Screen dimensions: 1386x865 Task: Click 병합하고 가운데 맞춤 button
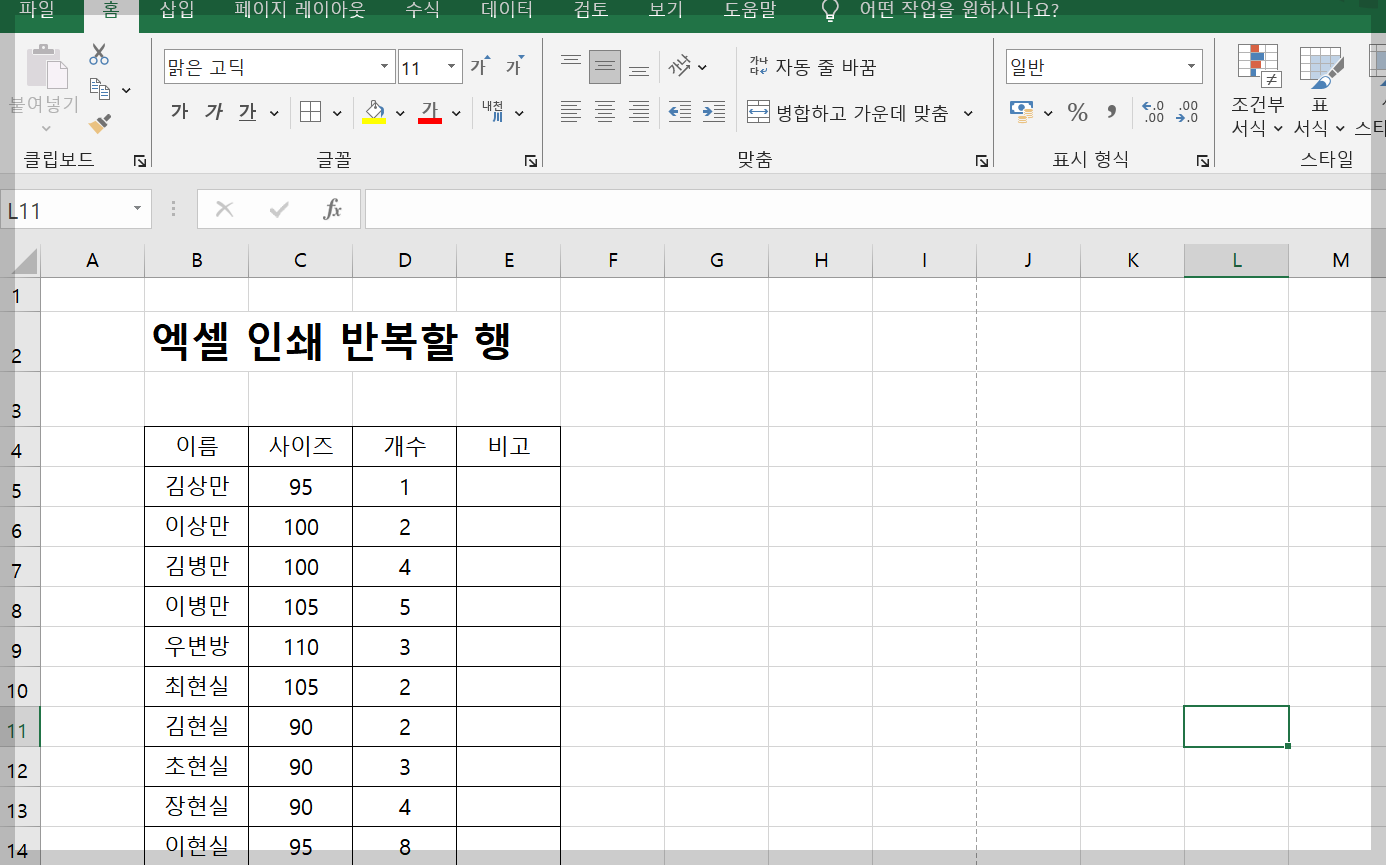click(848, 113)
